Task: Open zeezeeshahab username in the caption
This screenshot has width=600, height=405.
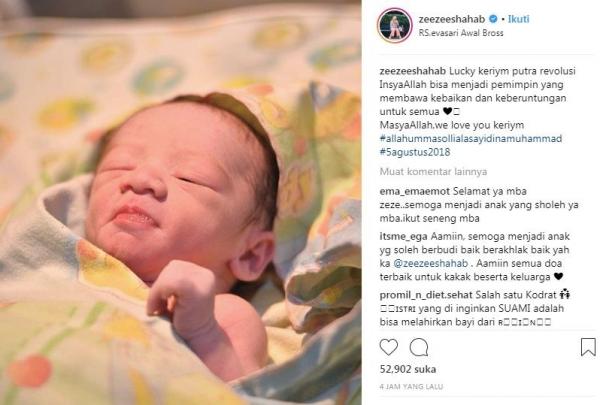Action: point(412,71)
